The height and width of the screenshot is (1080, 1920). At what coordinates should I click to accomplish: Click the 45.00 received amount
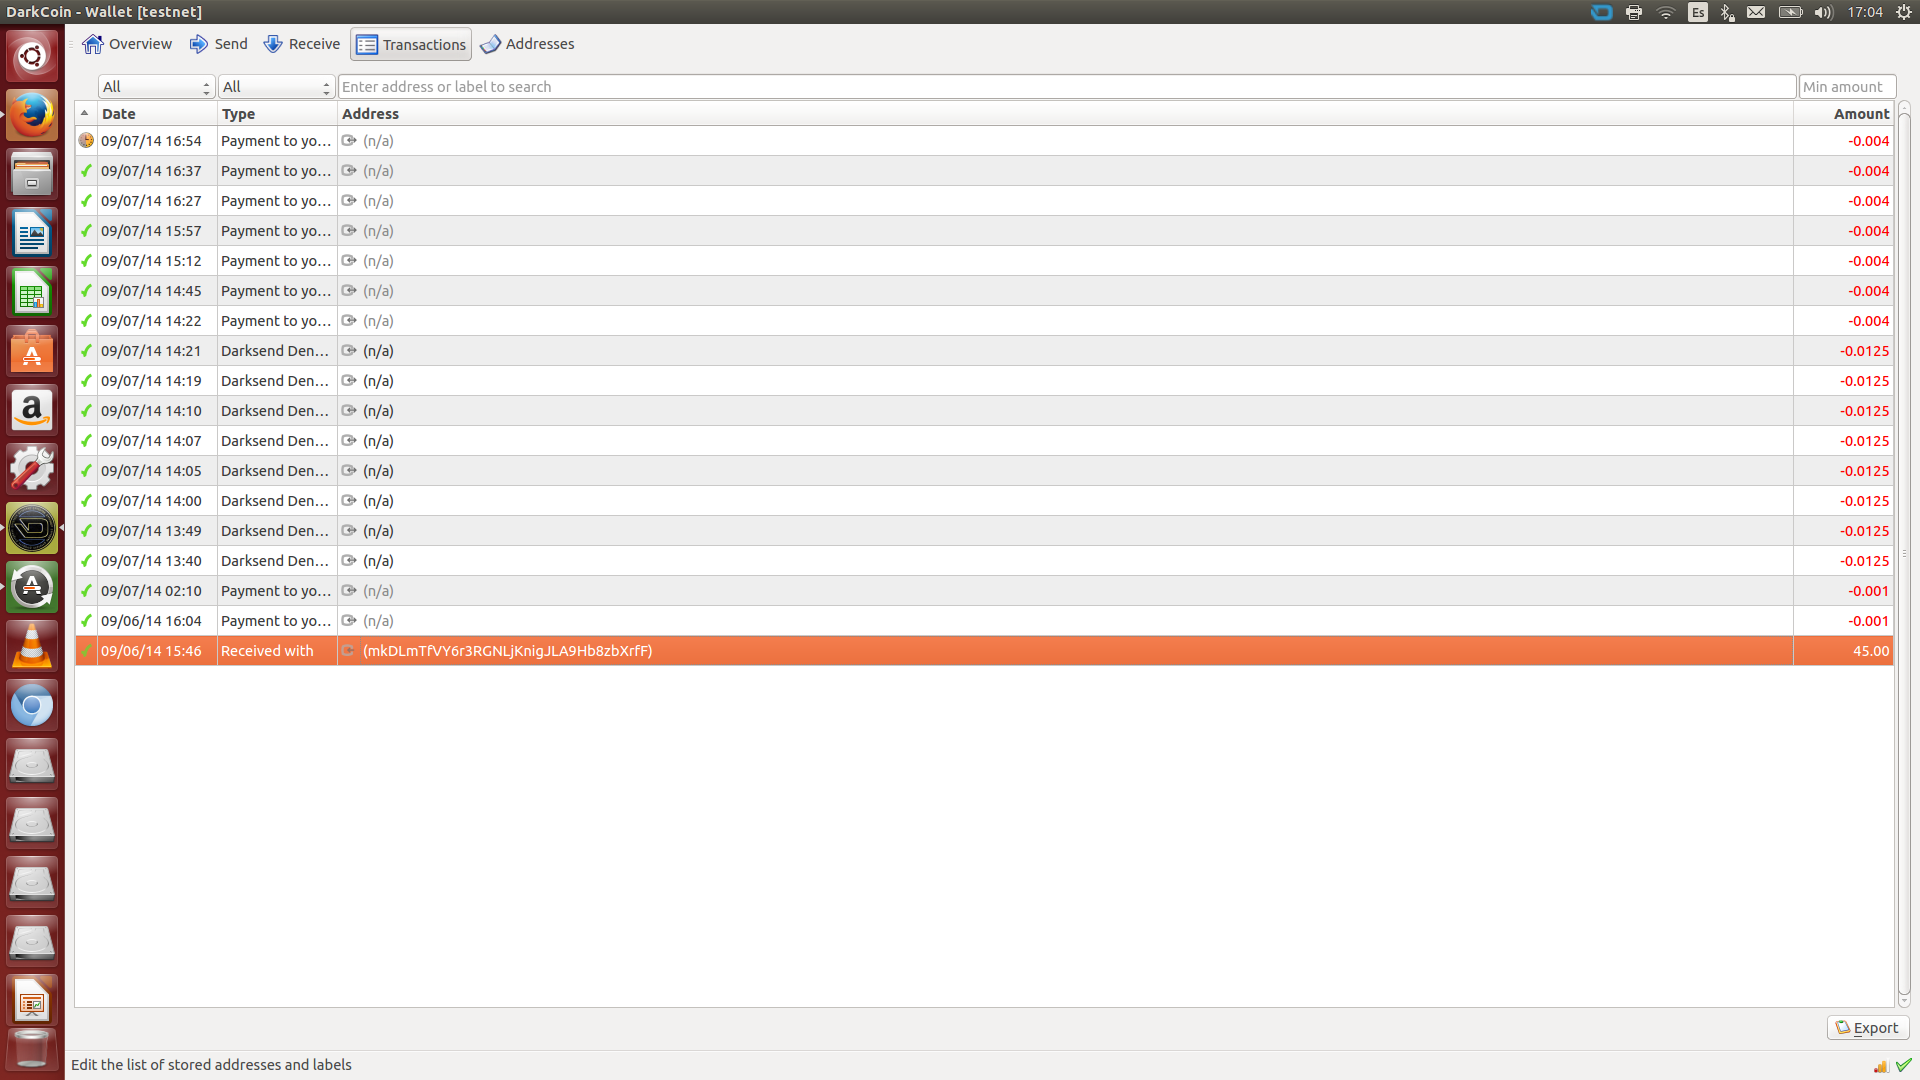(x=1870, y=651)
